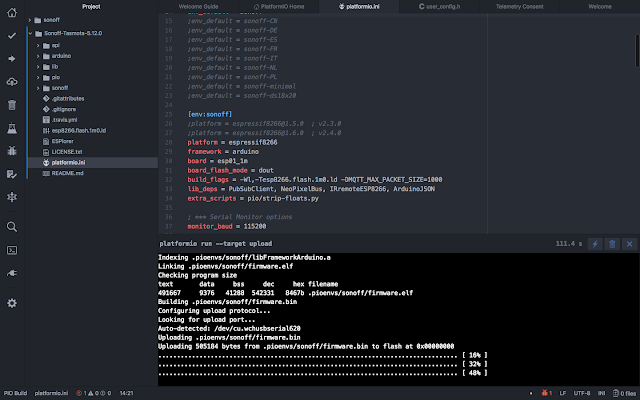This screenshot has height=400, width=640.
Task: Click the [env:sonoff] section header line
Action: 209,114
